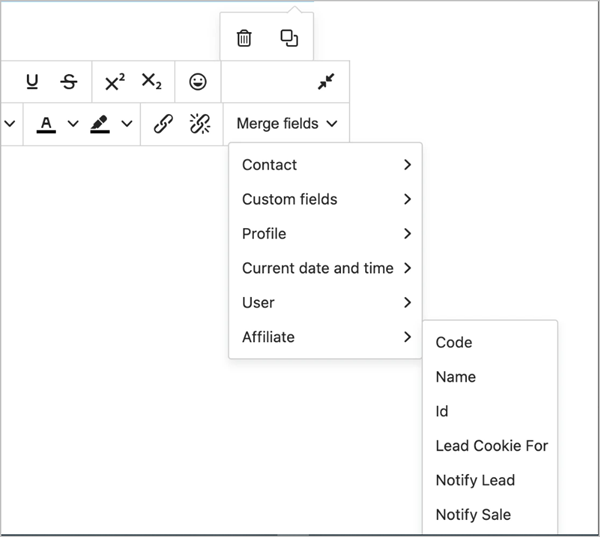This screenshot has width=600, height=537.
Task: Expand the Profile submenu
Action: pos(325,234)
